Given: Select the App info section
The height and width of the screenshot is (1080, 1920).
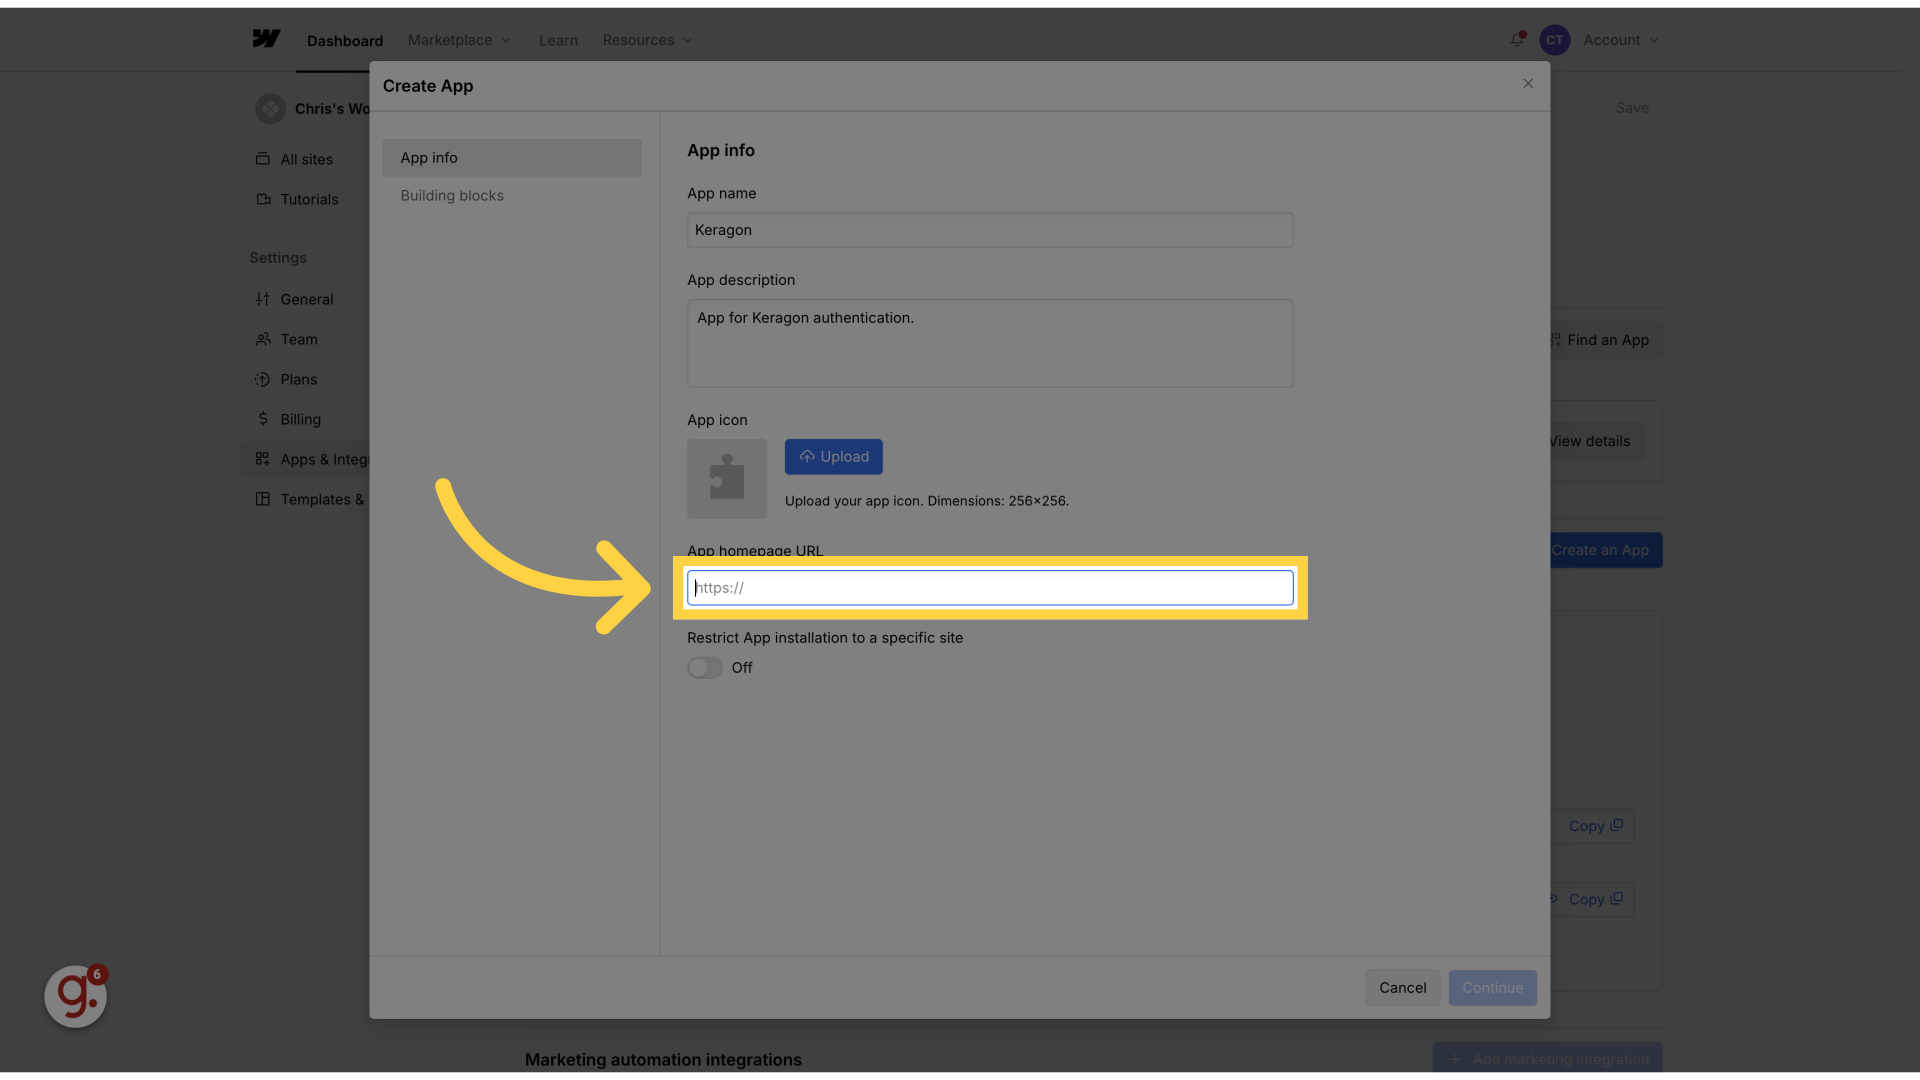Looking at the screenshot, I should tap(512, 158).
